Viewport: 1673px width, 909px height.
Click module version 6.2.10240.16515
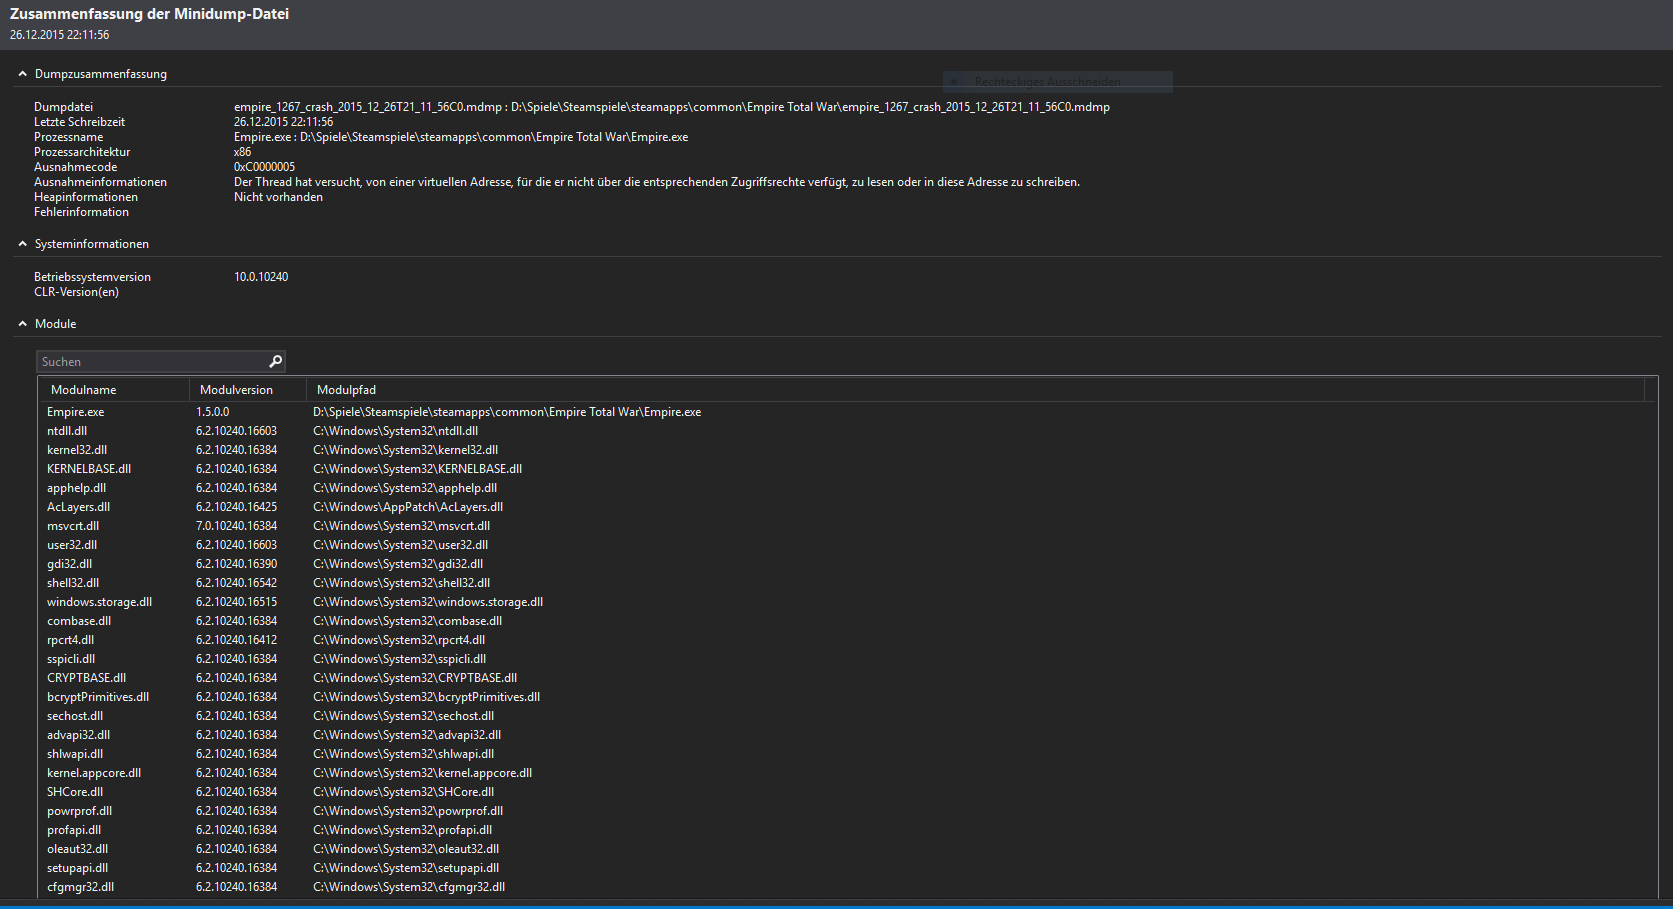tap(236, 602)
